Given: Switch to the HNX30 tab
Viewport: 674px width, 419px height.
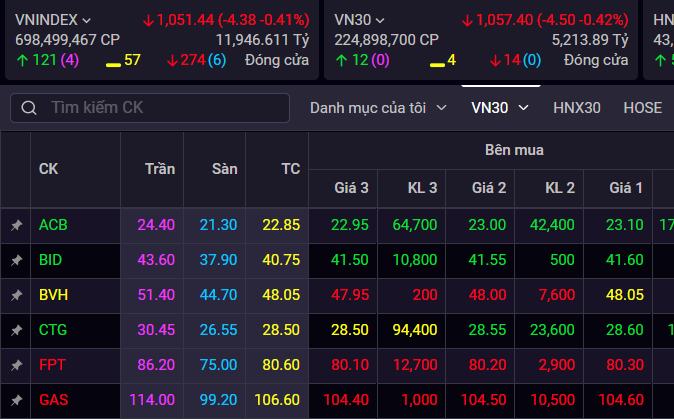Looking at the screenshot, I should (x=576, y=108).
